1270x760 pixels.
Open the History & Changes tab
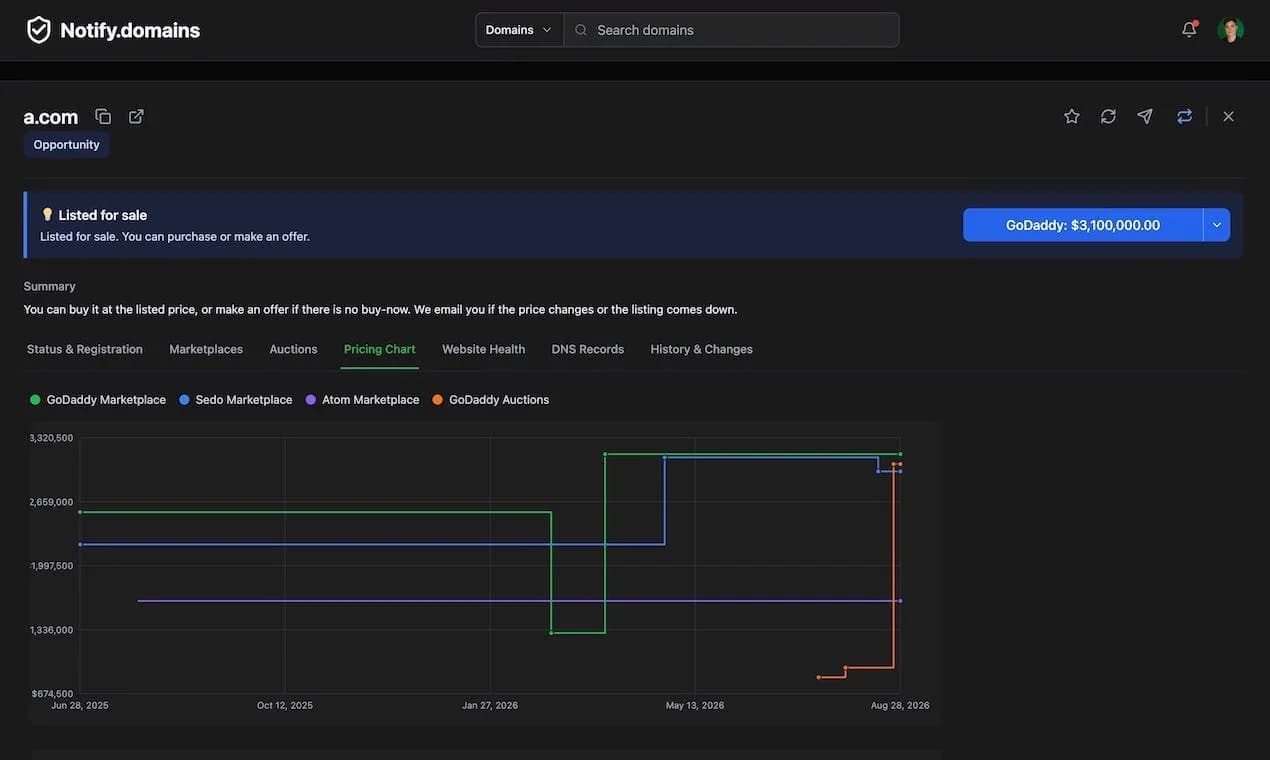pos(702,349)
